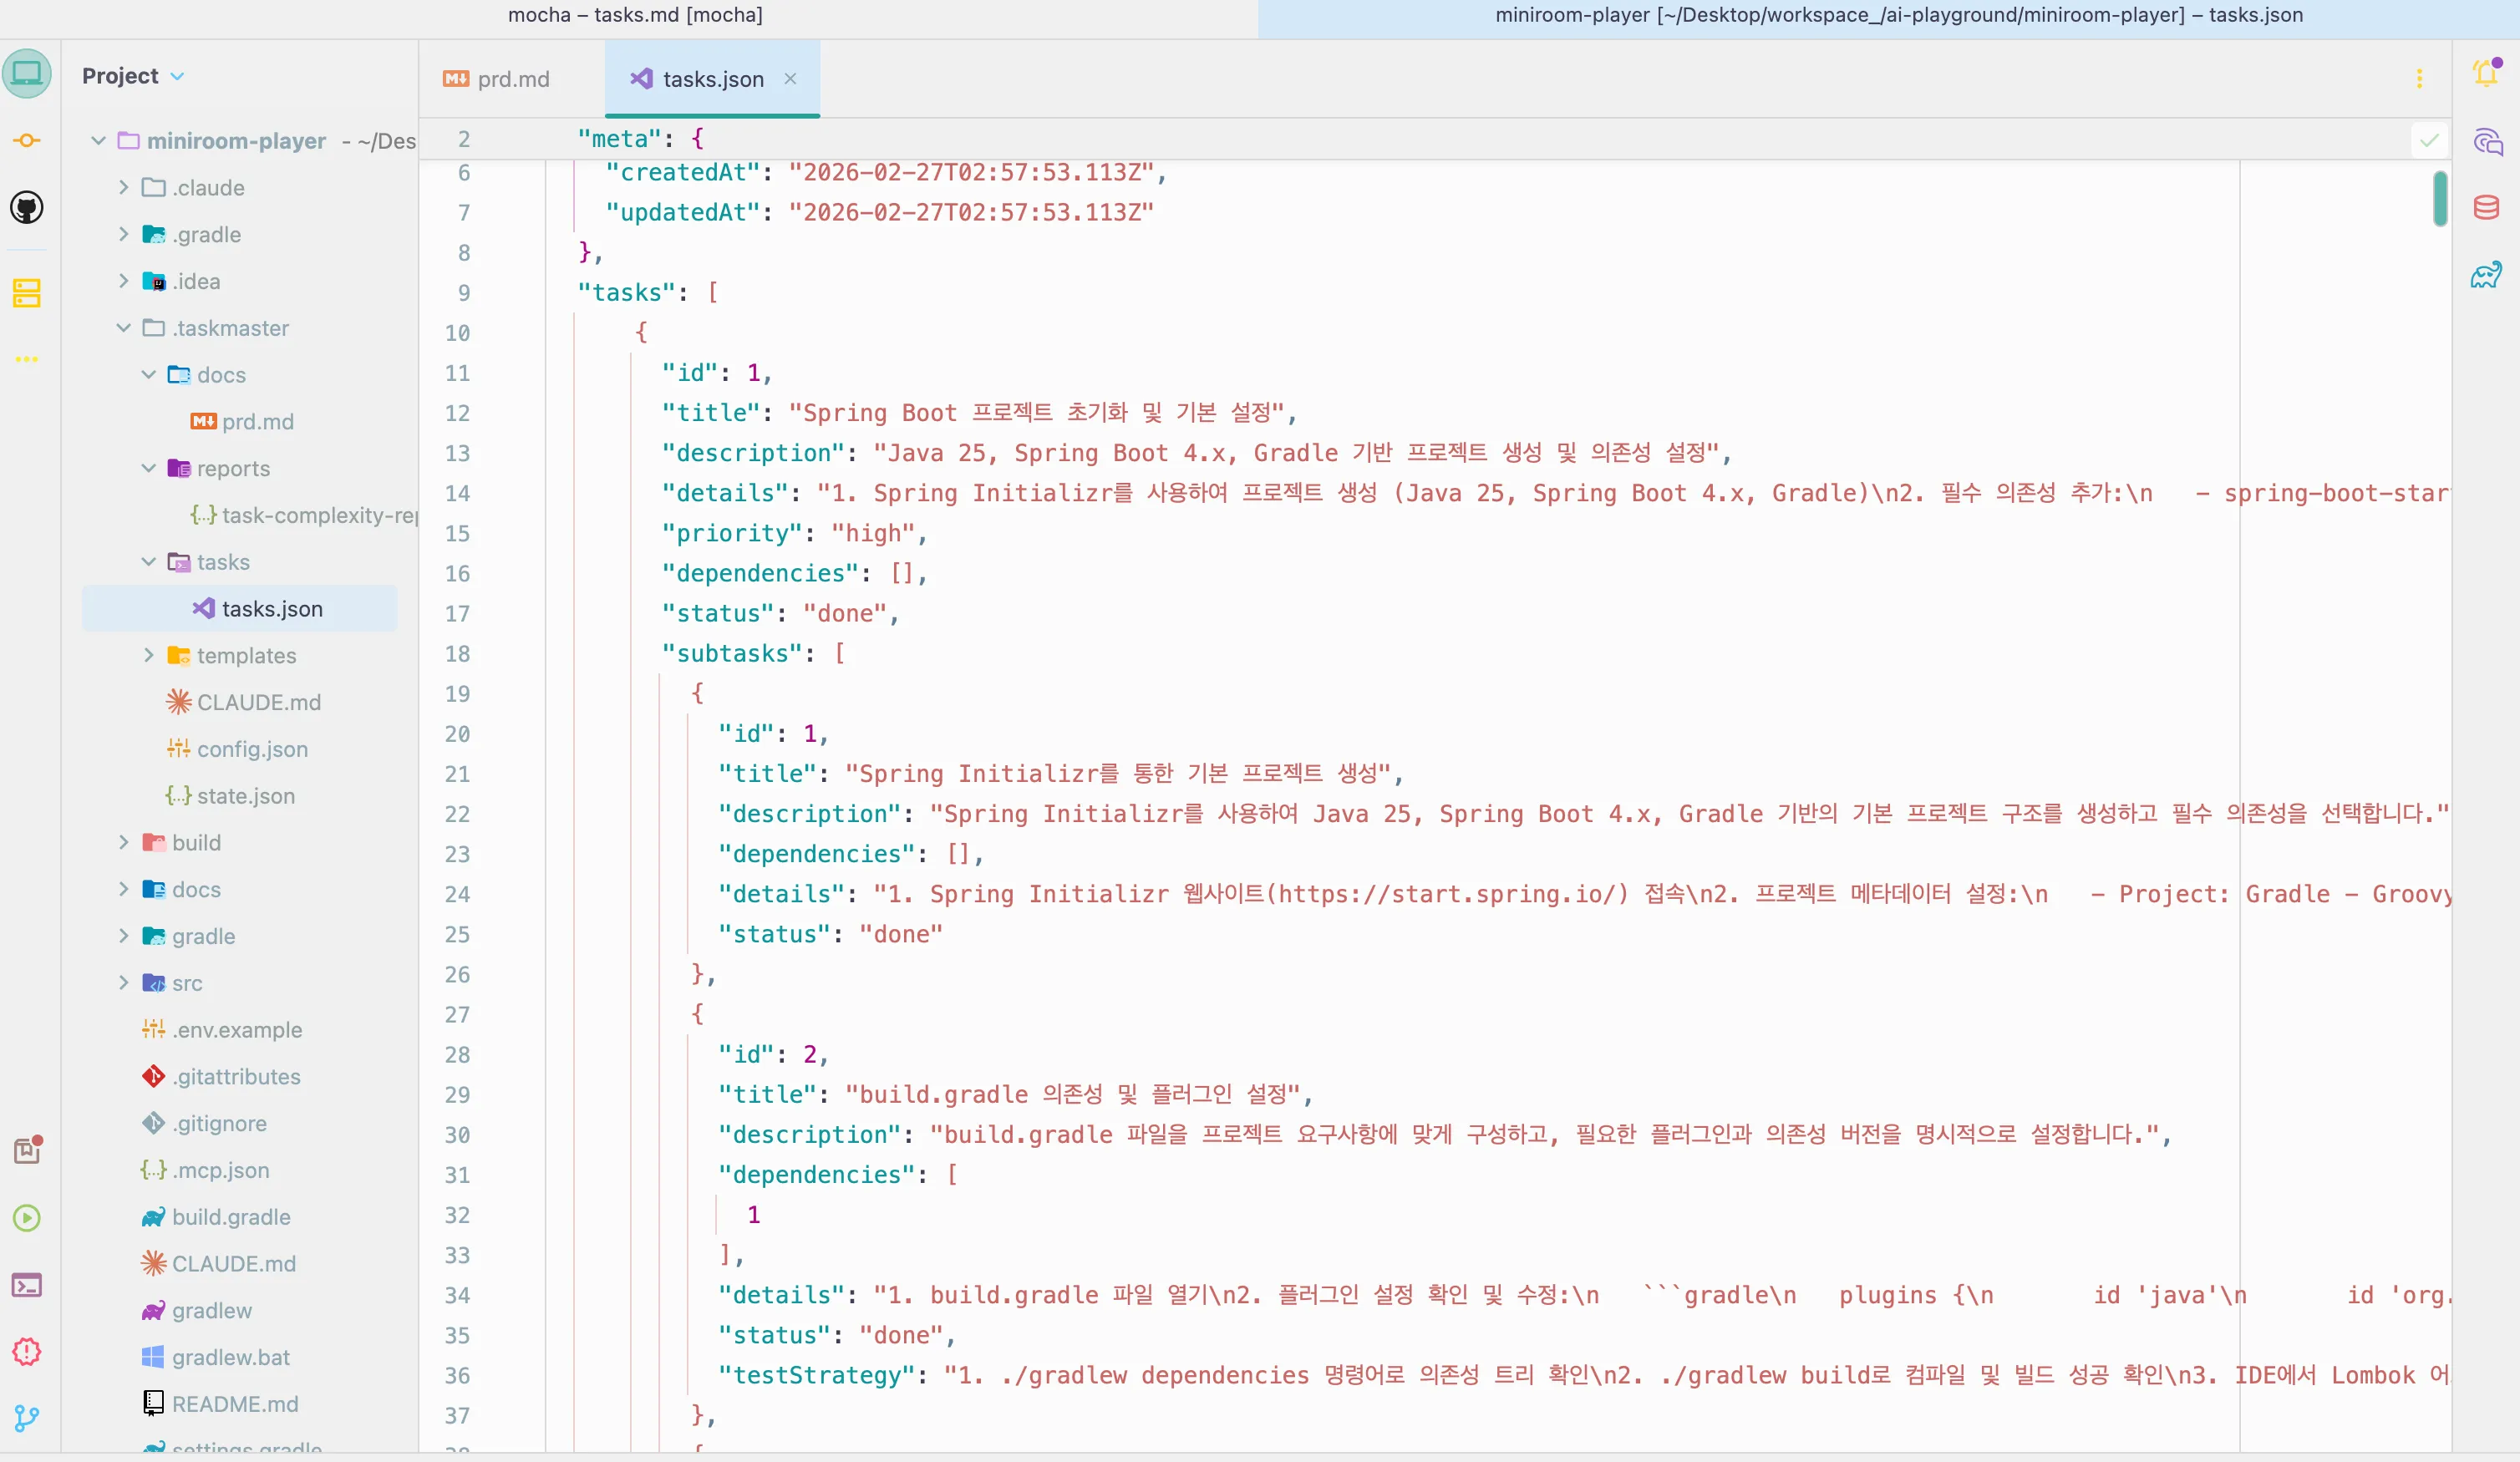This screenshot has width=2520, height=1462.
Task: Open the Run tool window icon
Action: click(x=27, y=1218)
